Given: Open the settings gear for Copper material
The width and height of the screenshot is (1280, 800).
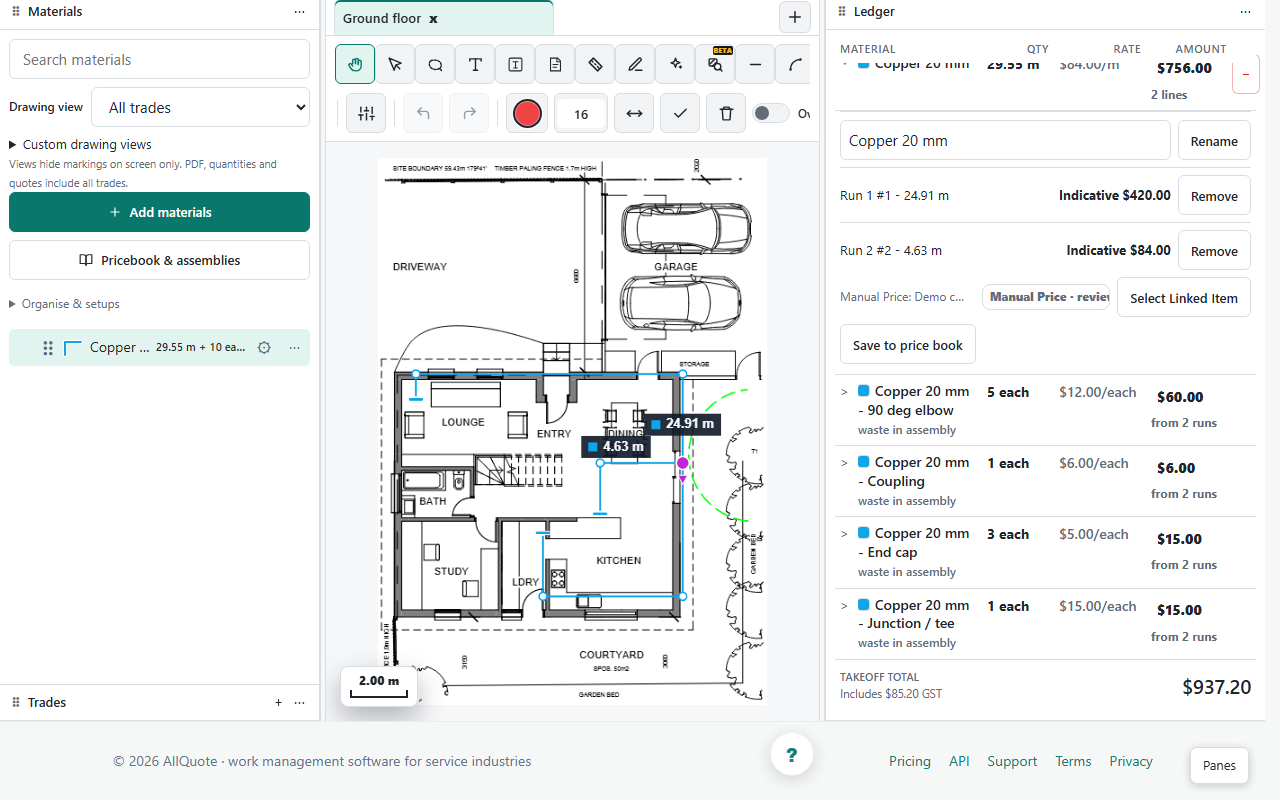Looking at the screenshot, I should [x=264, y=348].
